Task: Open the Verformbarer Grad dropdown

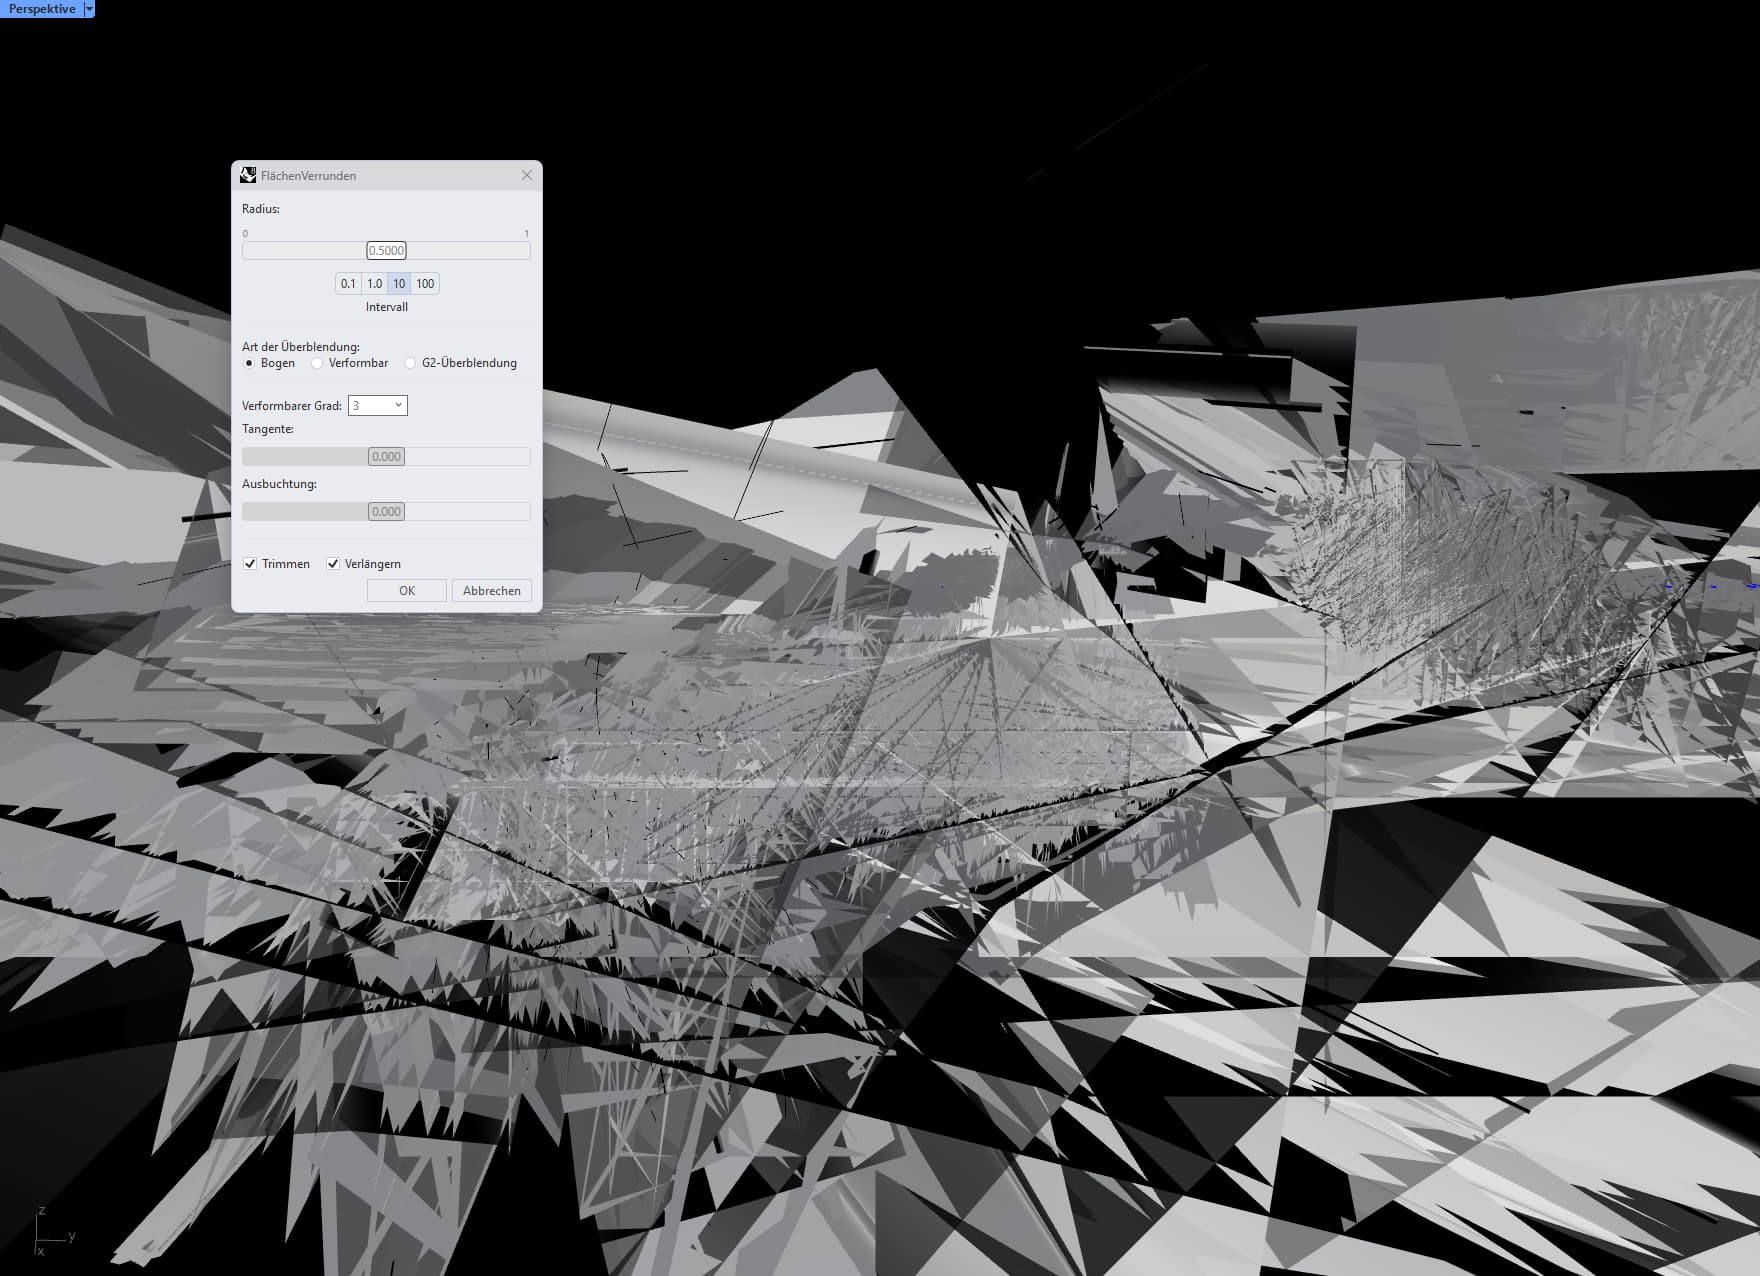Action: point(377,405)
